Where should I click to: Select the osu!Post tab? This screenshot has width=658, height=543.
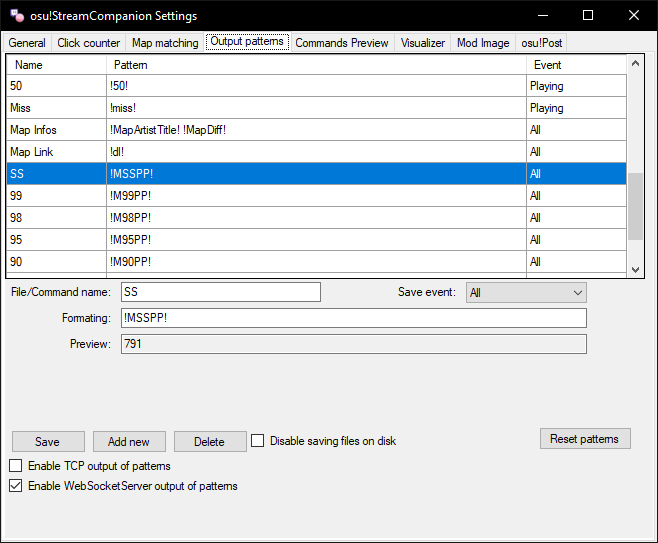tap(543, 43)
